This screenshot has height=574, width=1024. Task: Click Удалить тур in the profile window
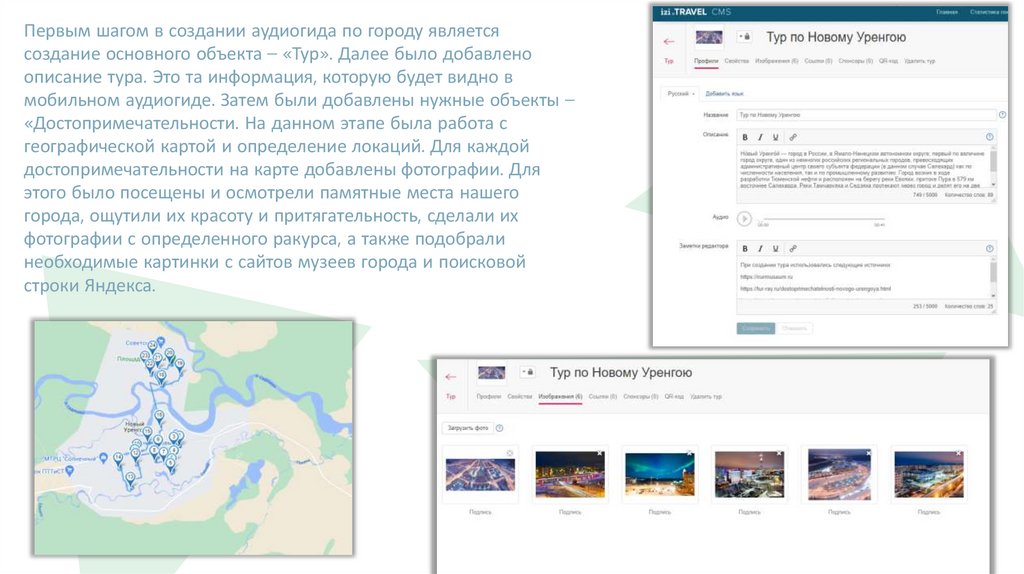tap(920, 61)
